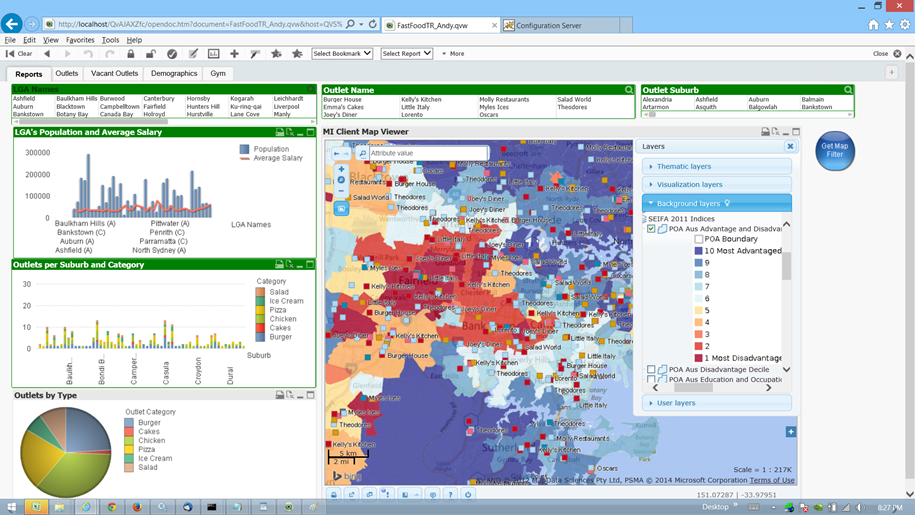Viewport: 915px width, 515px height.
Task: Select Ashfield in the Outlet Suburb list
Action: (706, 100)
